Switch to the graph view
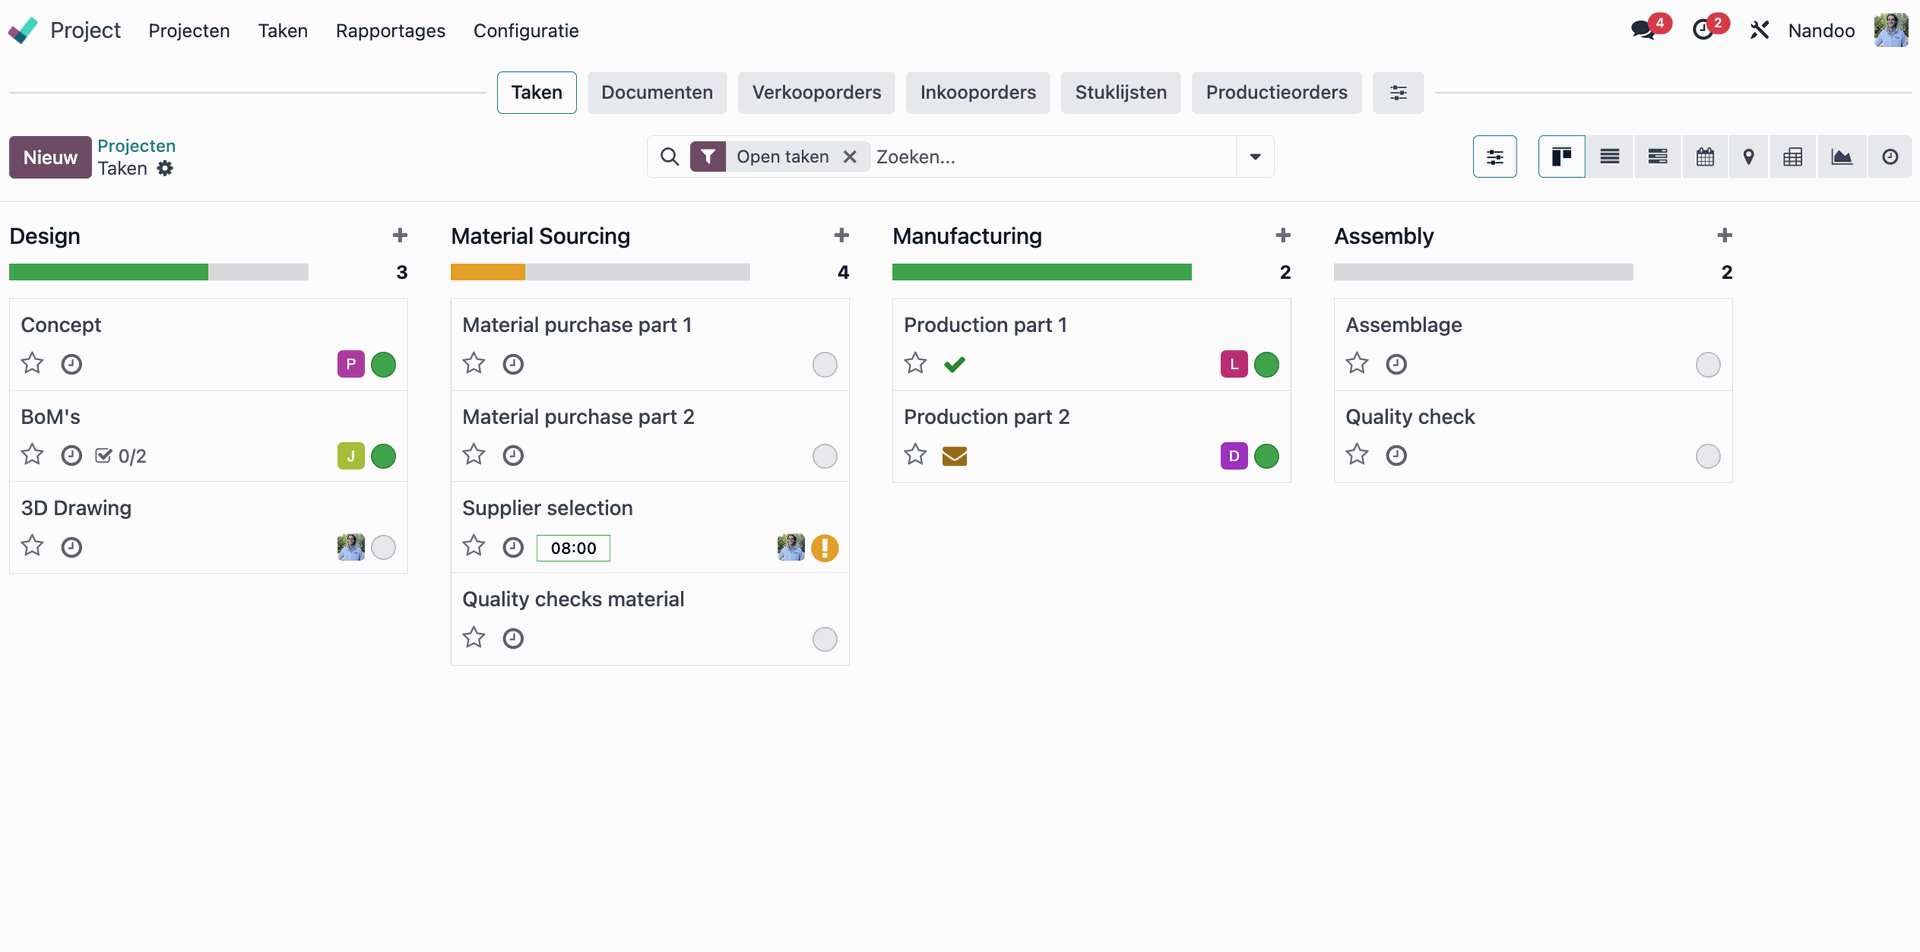Screen dimensions: 1920x952 tap(1842, 156)
